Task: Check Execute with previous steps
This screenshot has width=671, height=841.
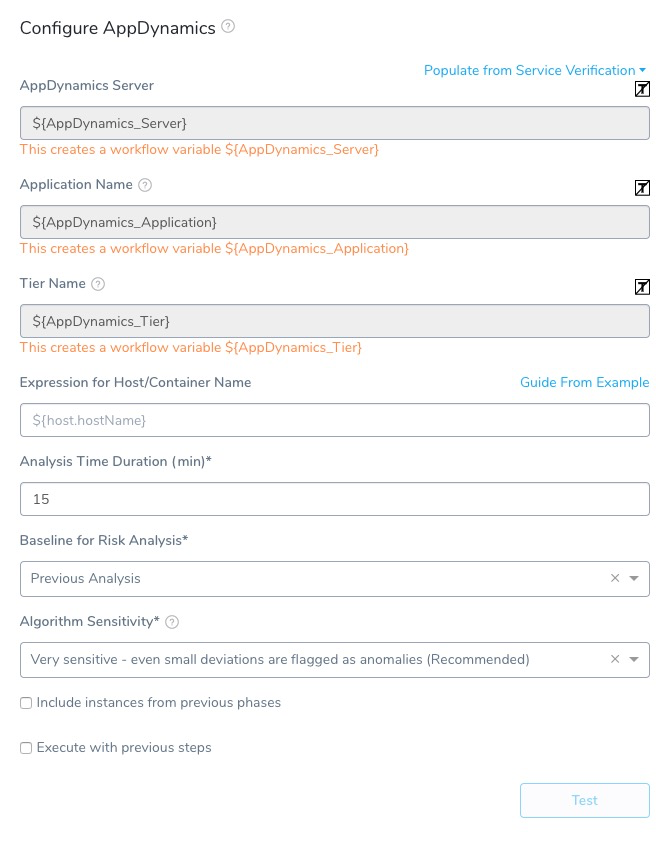Action: point(26,748)
